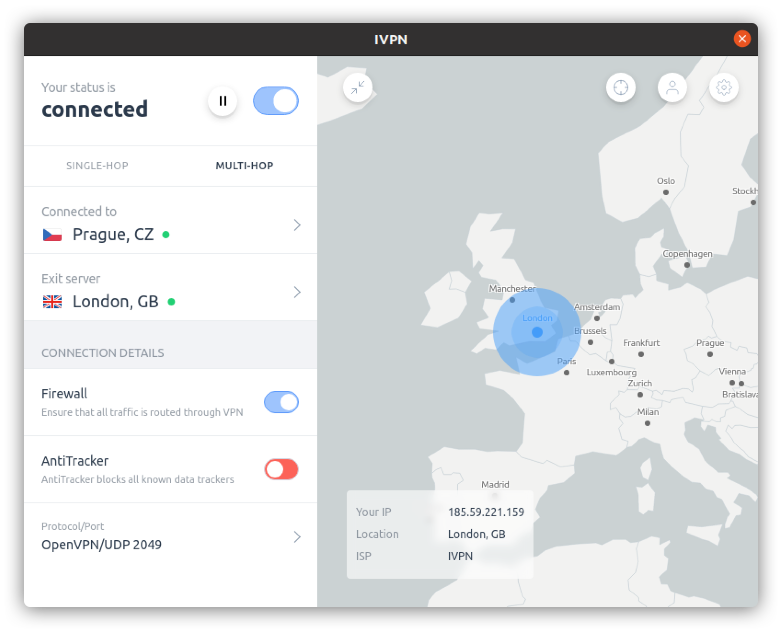Switch to the SINGLE-HOP tab
Image resolution: width=783 pixels, height=643 pixels.
[97, 166]
